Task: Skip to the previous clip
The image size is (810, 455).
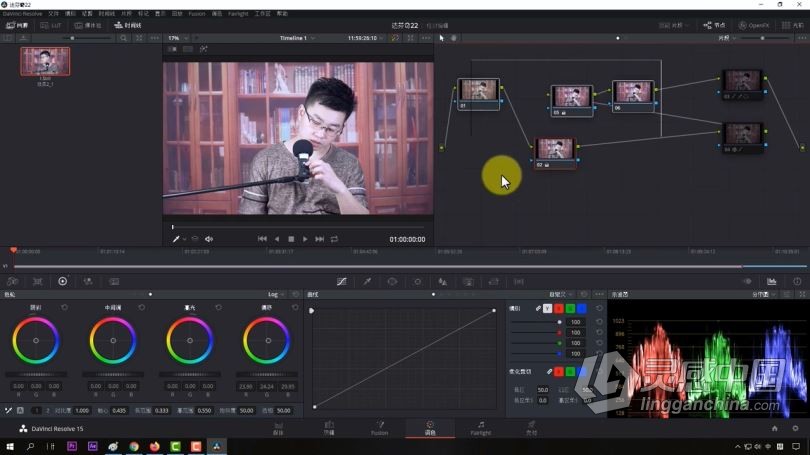Action: click(x=262, y=239)
